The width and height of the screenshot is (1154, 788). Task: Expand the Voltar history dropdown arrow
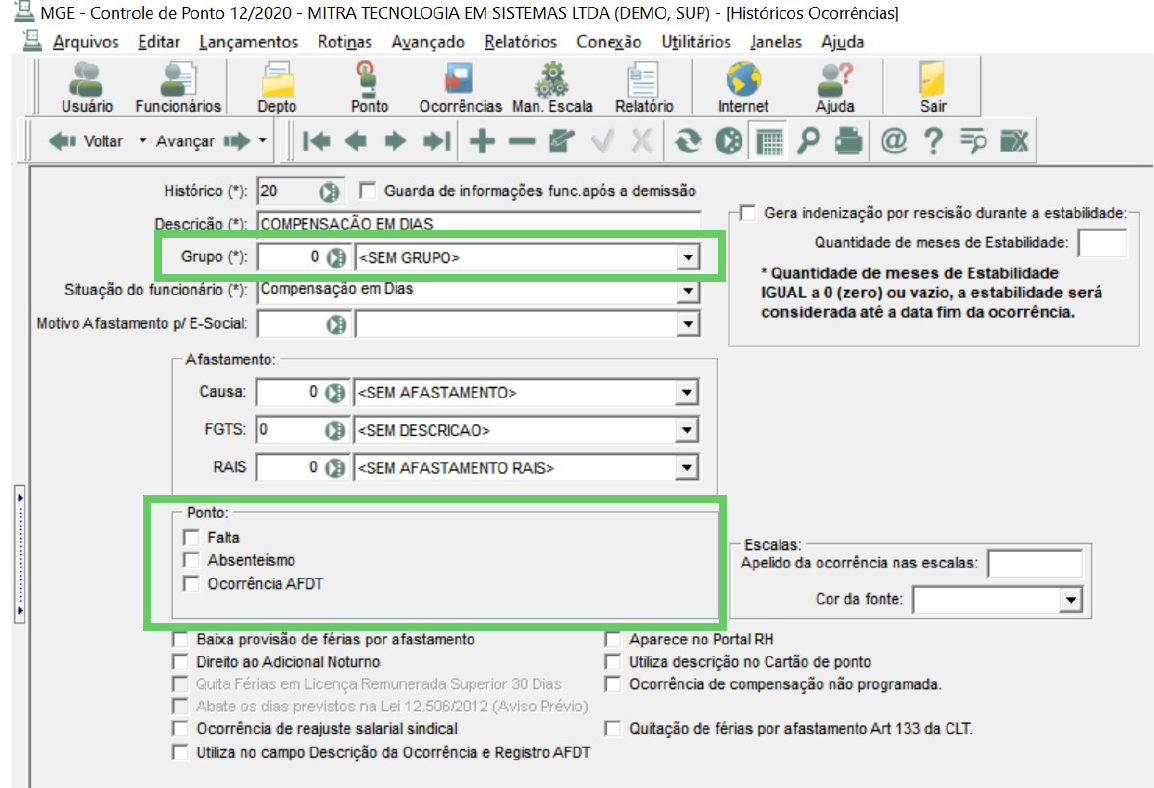tap(142, 141)
